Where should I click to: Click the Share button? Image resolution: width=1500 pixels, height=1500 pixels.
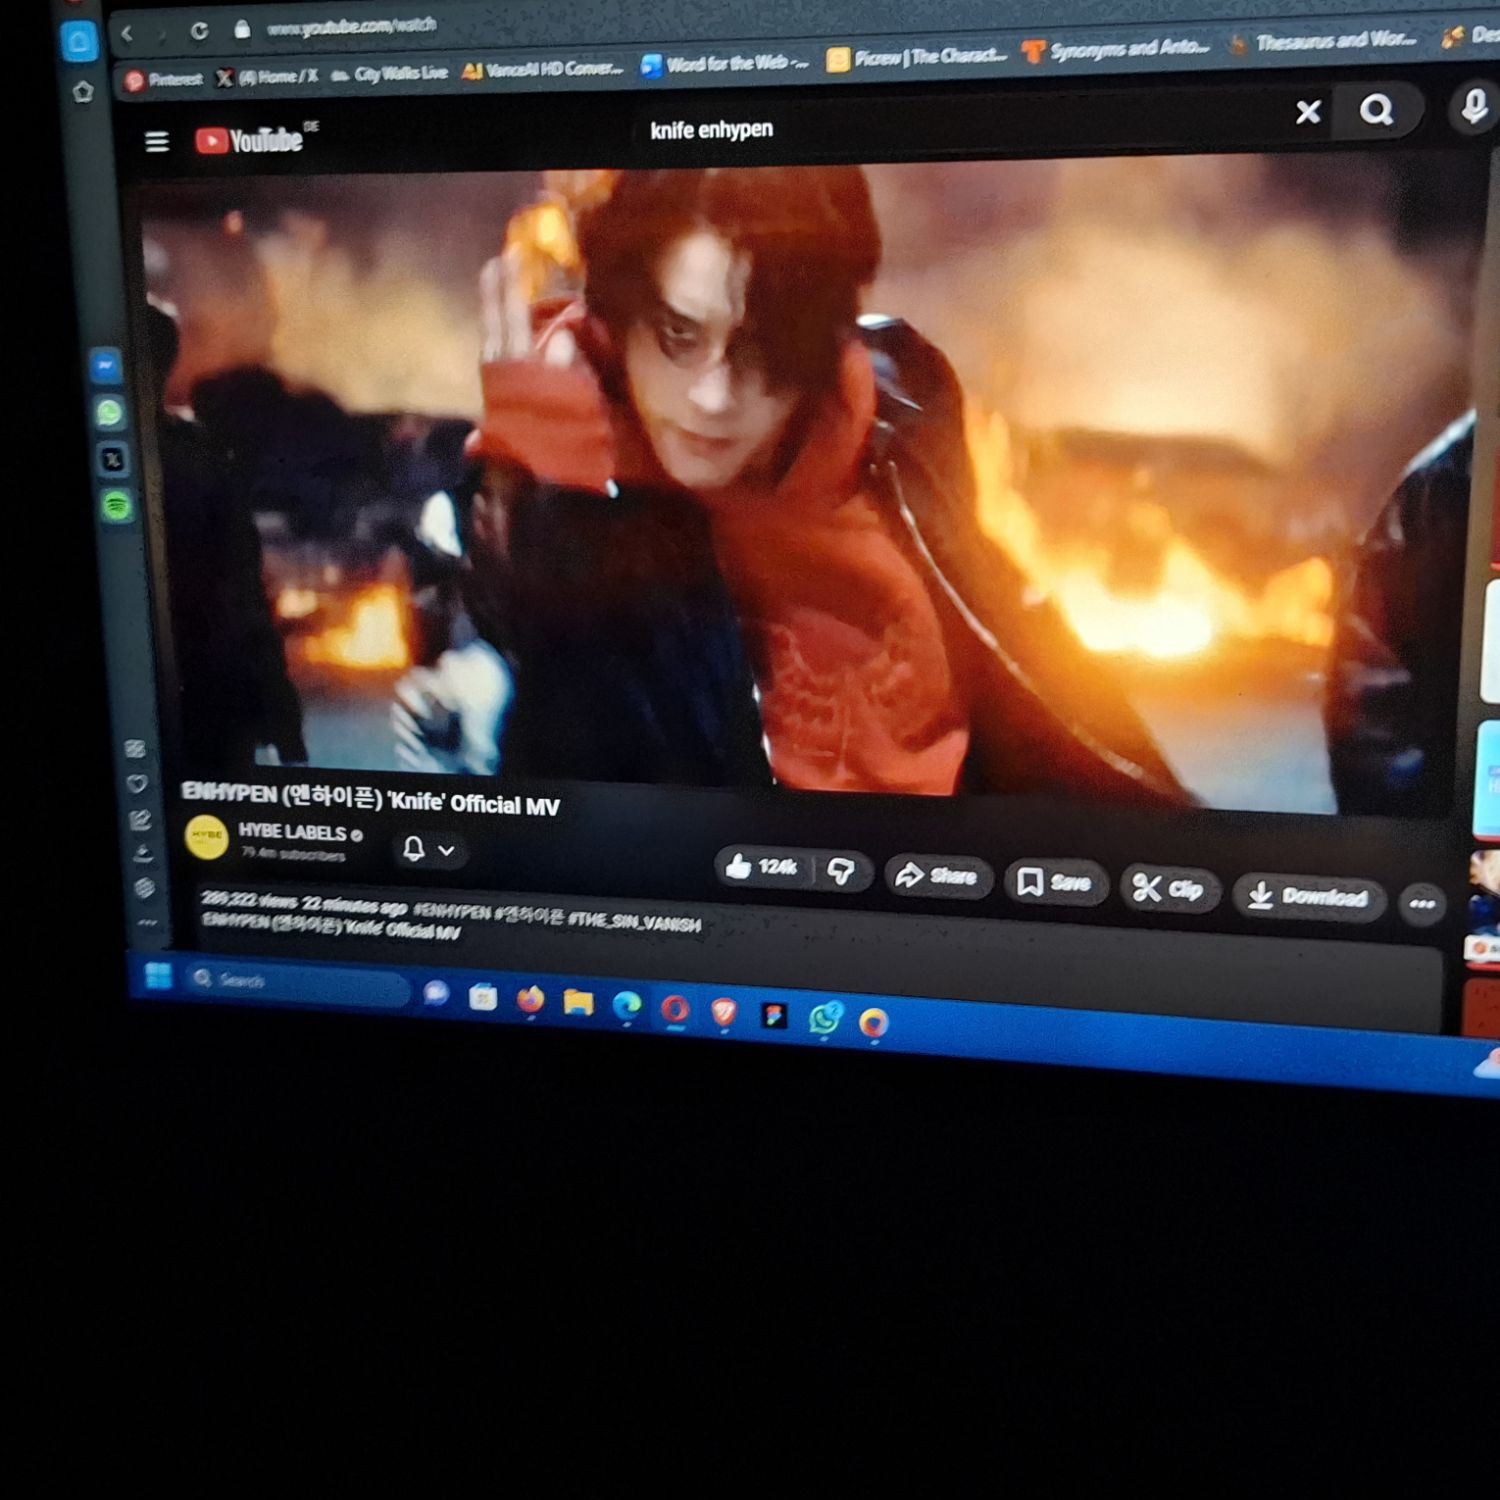(937, 876)
